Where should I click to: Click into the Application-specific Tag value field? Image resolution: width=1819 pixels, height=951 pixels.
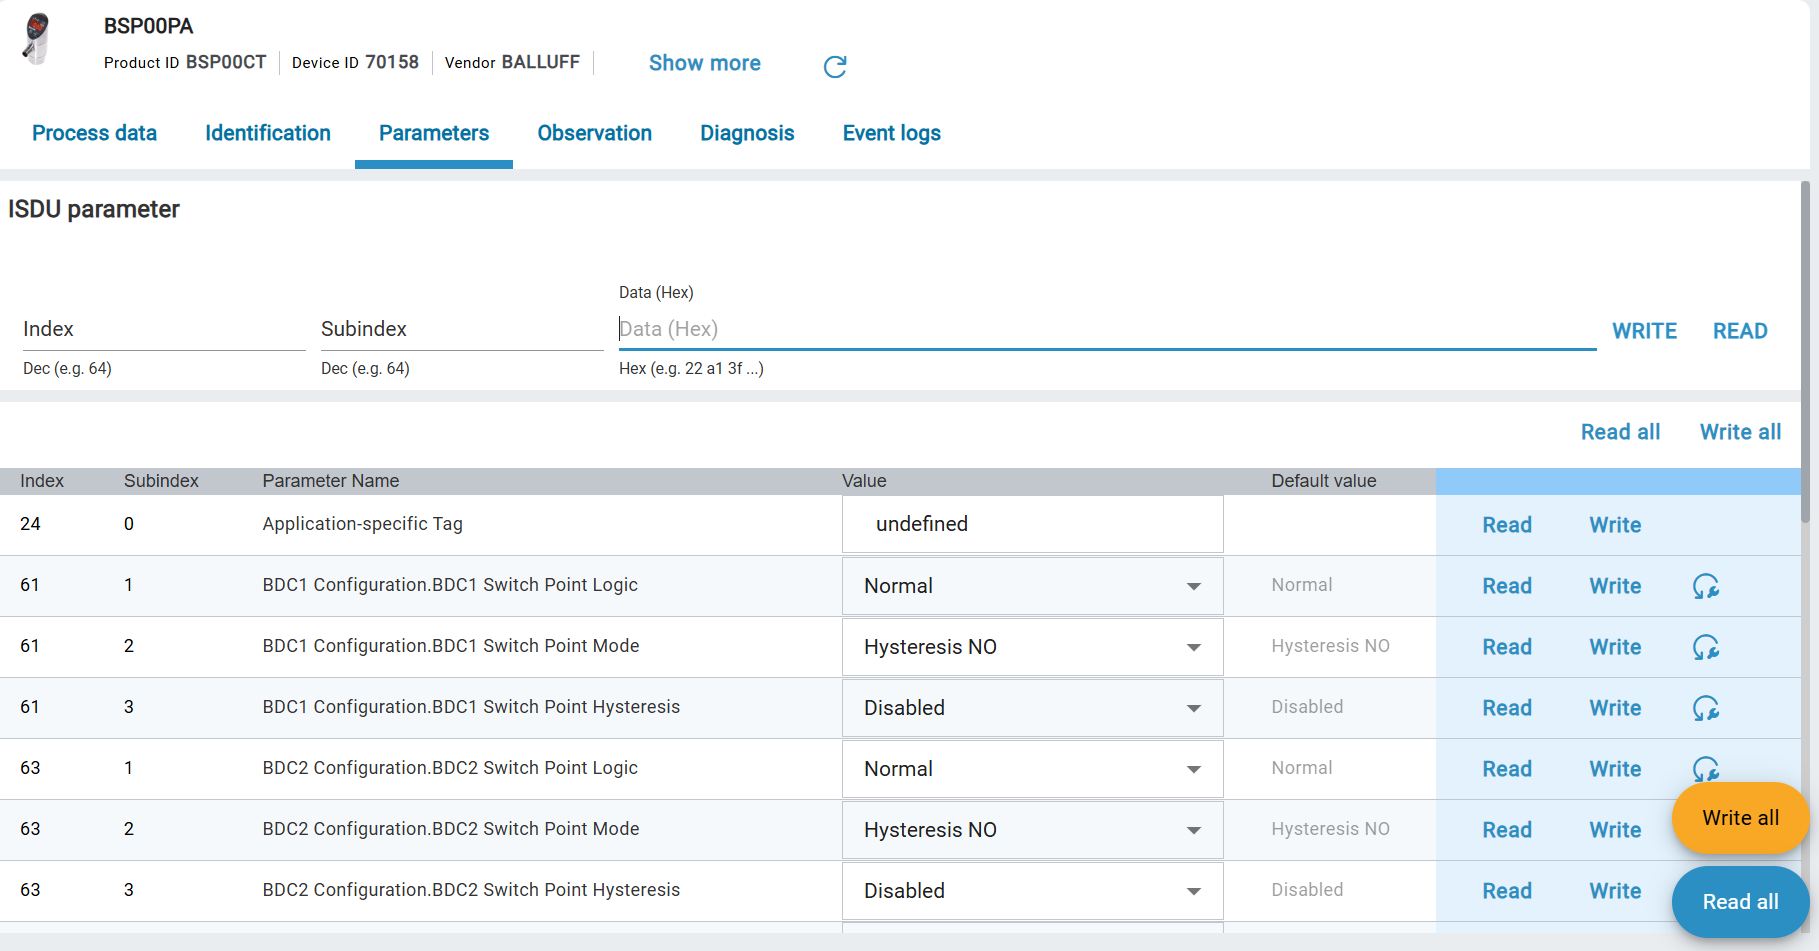pos(1032,524)
